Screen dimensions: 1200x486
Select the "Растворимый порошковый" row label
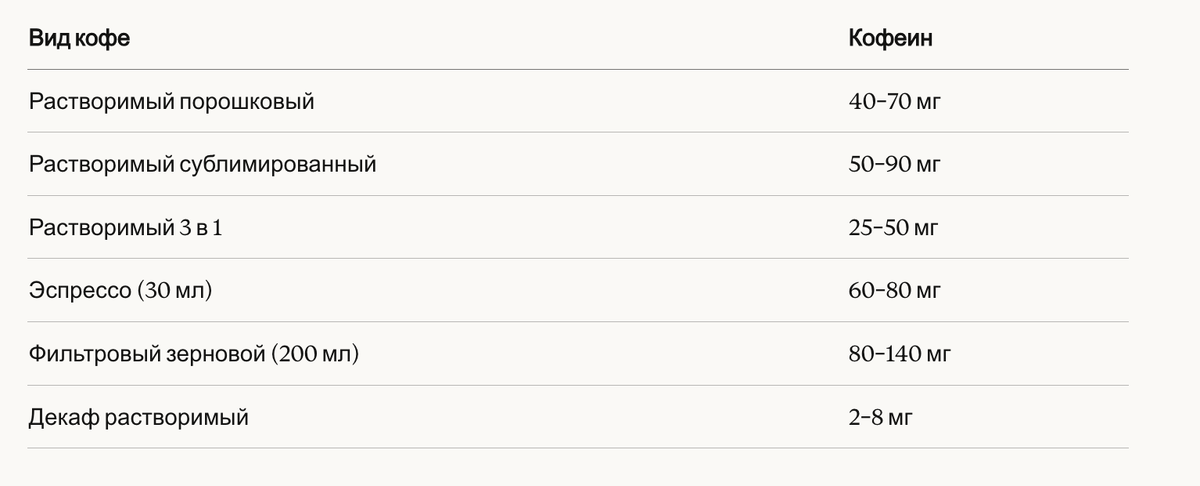(172, 102)
